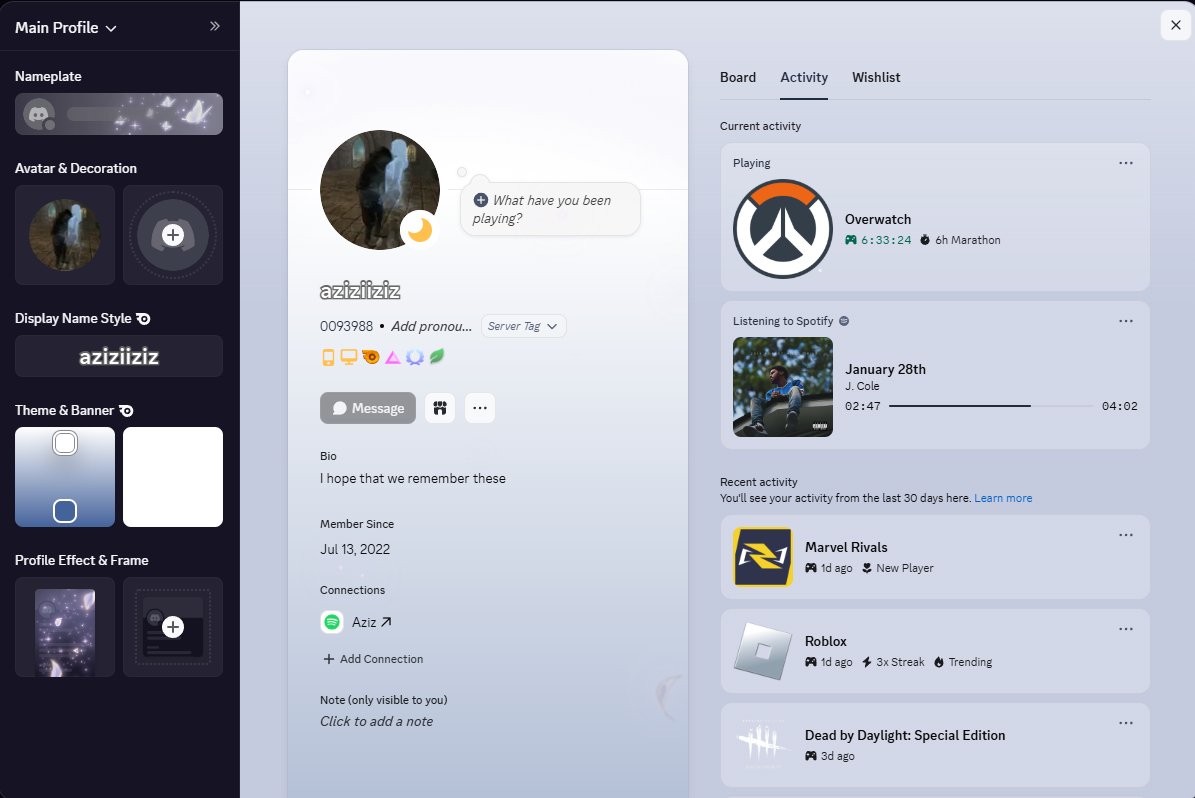
Task: Open the Main Profile dropdown
Action: [66, 27]
